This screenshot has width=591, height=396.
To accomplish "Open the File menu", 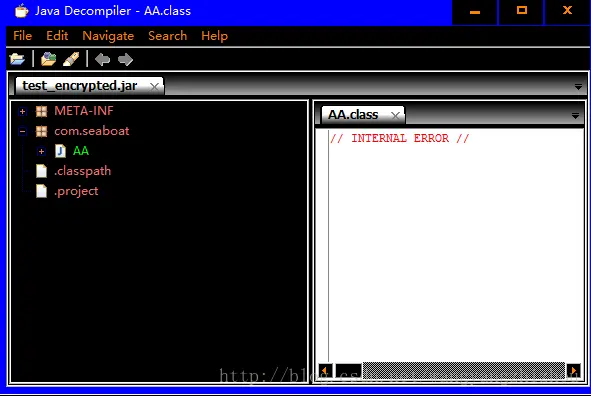I will pyautogui.click(x=22, y=36).
